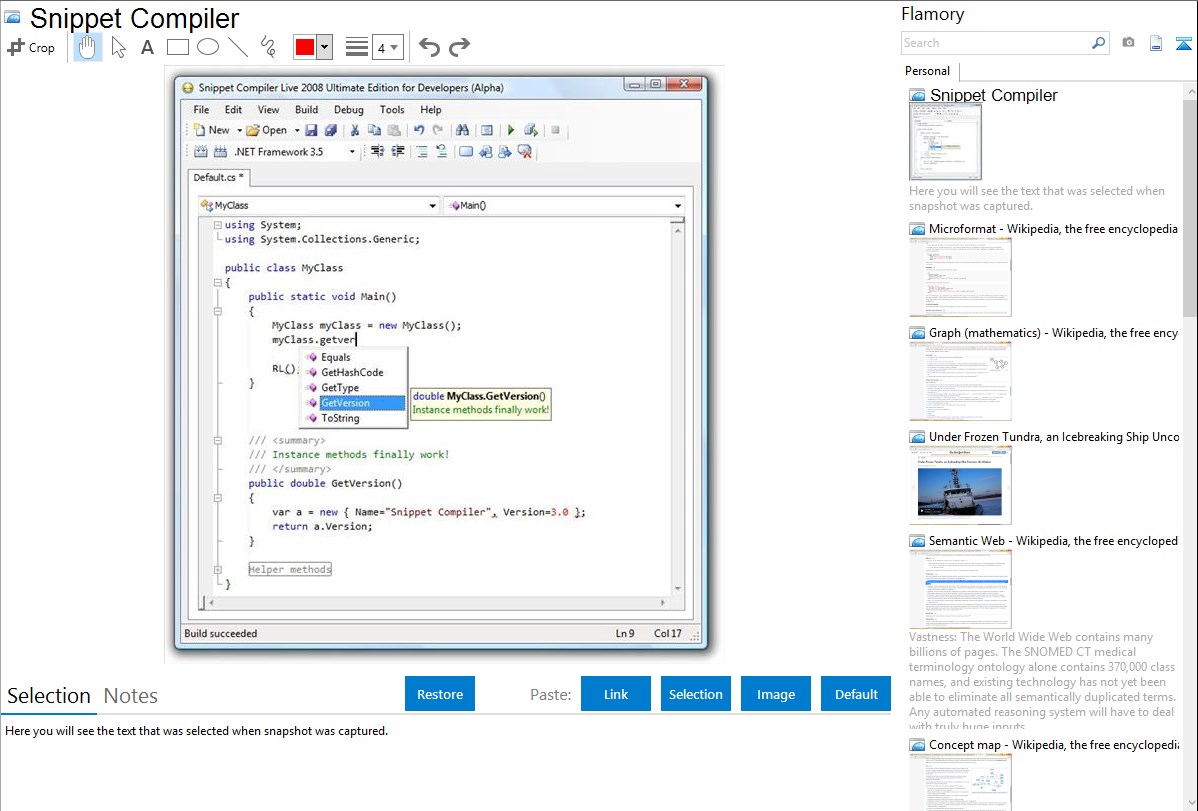Open the Personal tab
Screen dimensions: 1198x811
coord(928,71)
